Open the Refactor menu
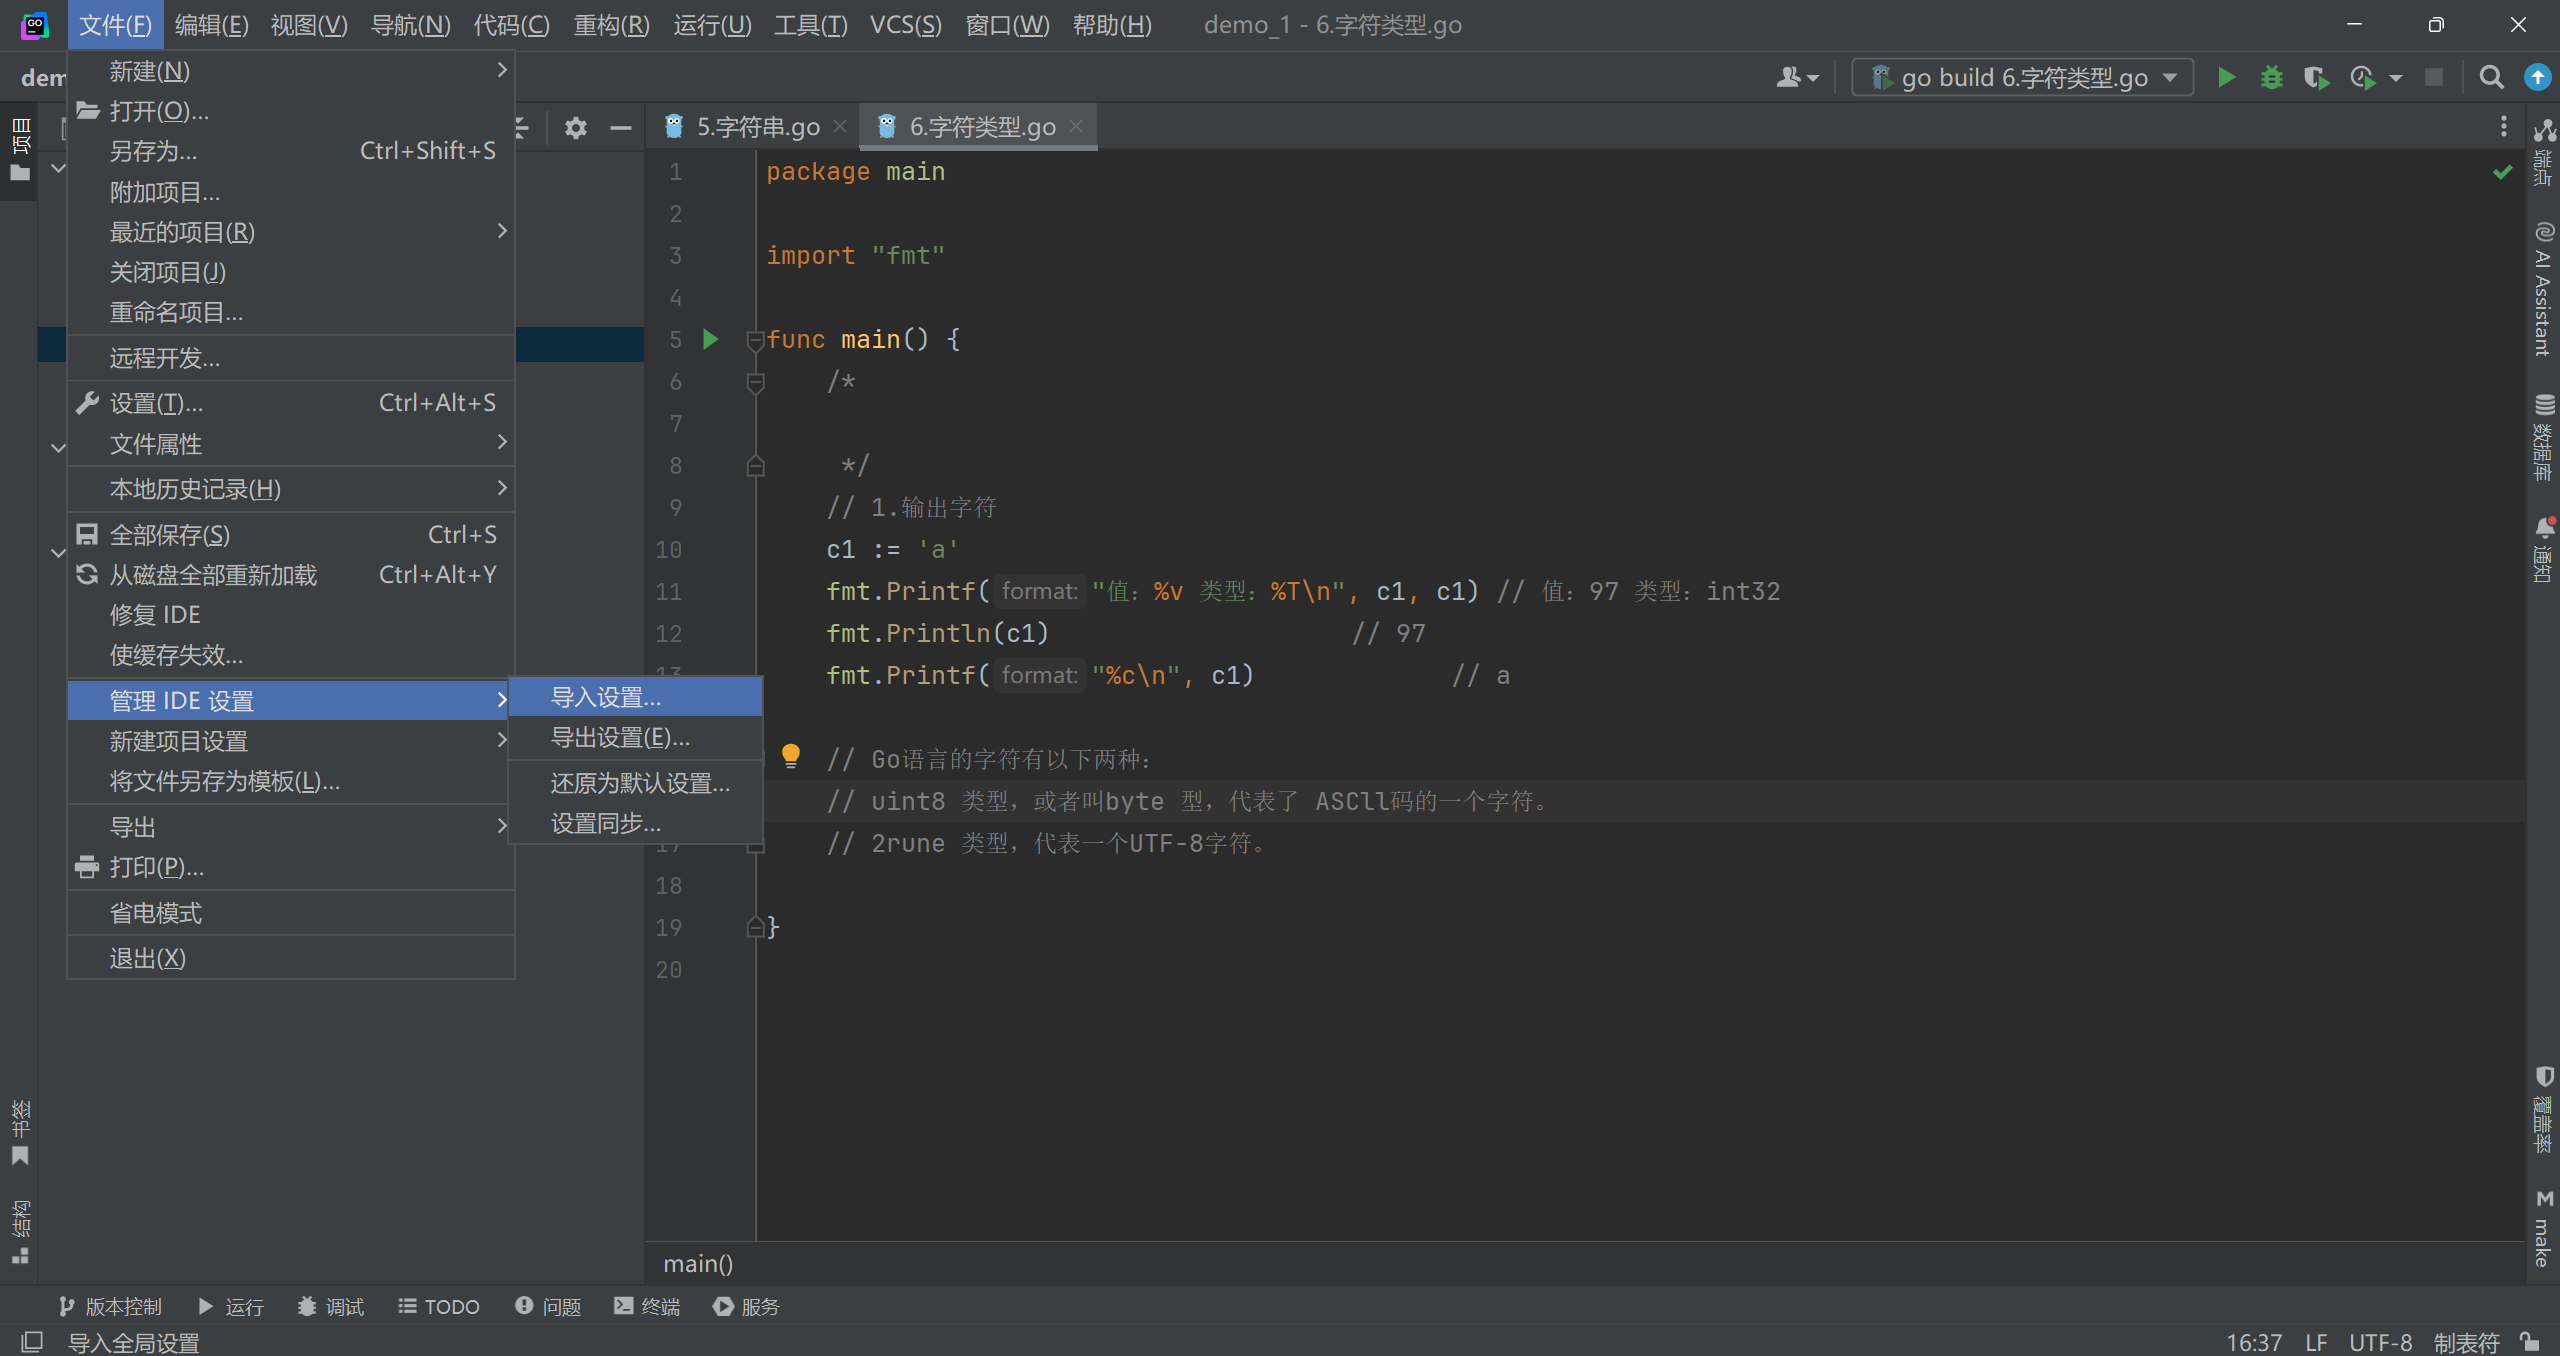This screenshot has width=2560, height=1356. point(612,25)
